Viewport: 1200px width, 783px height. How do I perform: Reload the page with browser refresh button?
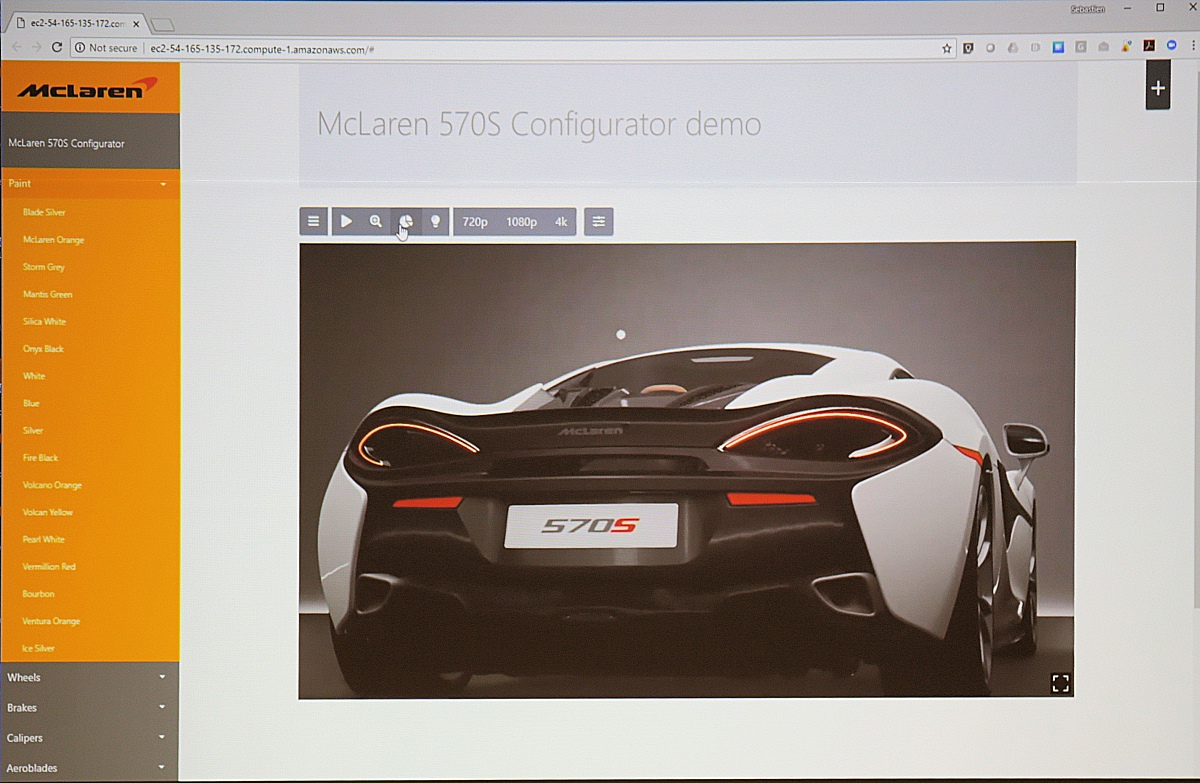point(57,48)
